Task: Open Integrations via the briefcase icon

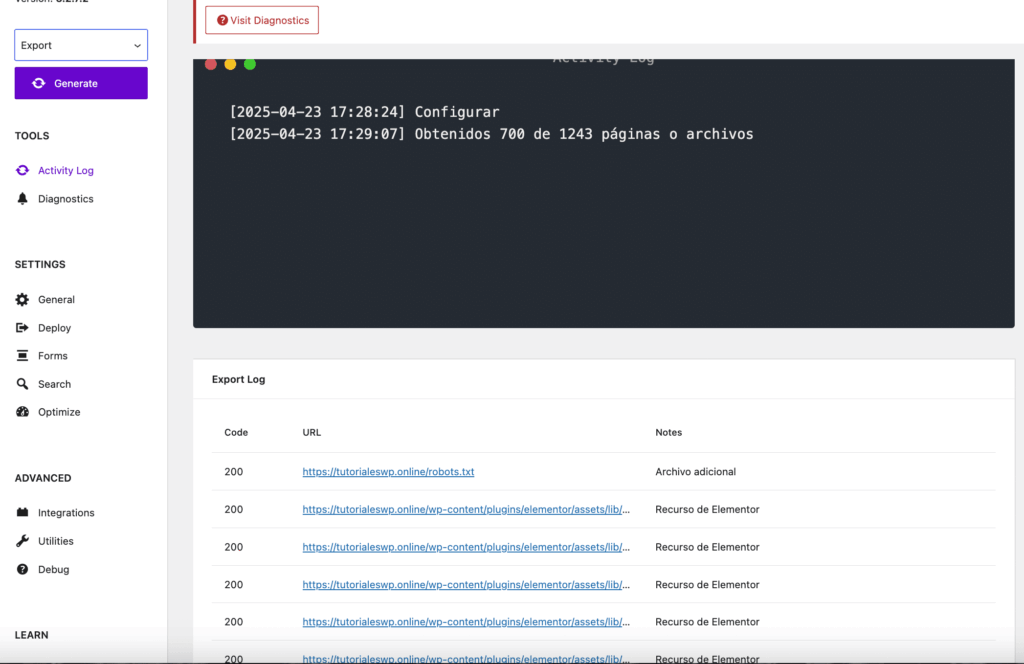Action: (x=22, y=512)
